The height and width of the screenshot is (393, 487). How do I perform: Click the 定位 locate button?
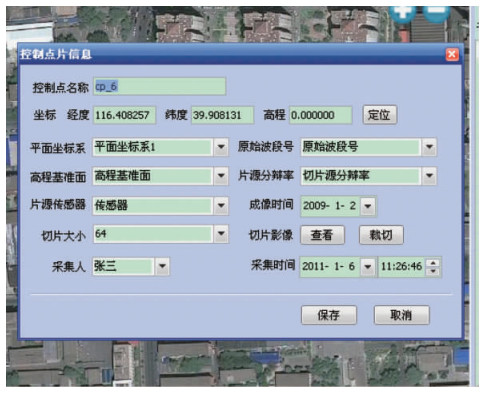[380, 115]
